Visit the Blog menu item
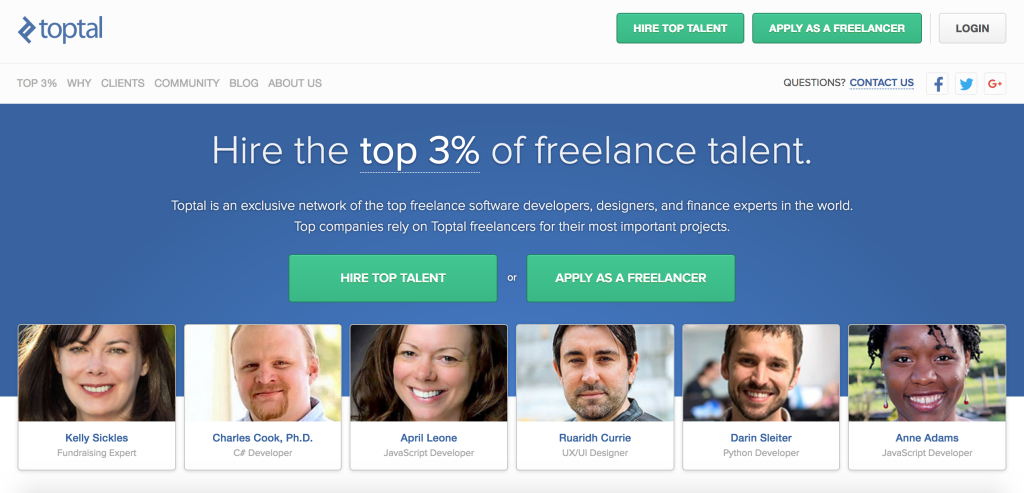The width and height of the screenshot is (1024, 493). pyautogui.click(x=243, y=83)
